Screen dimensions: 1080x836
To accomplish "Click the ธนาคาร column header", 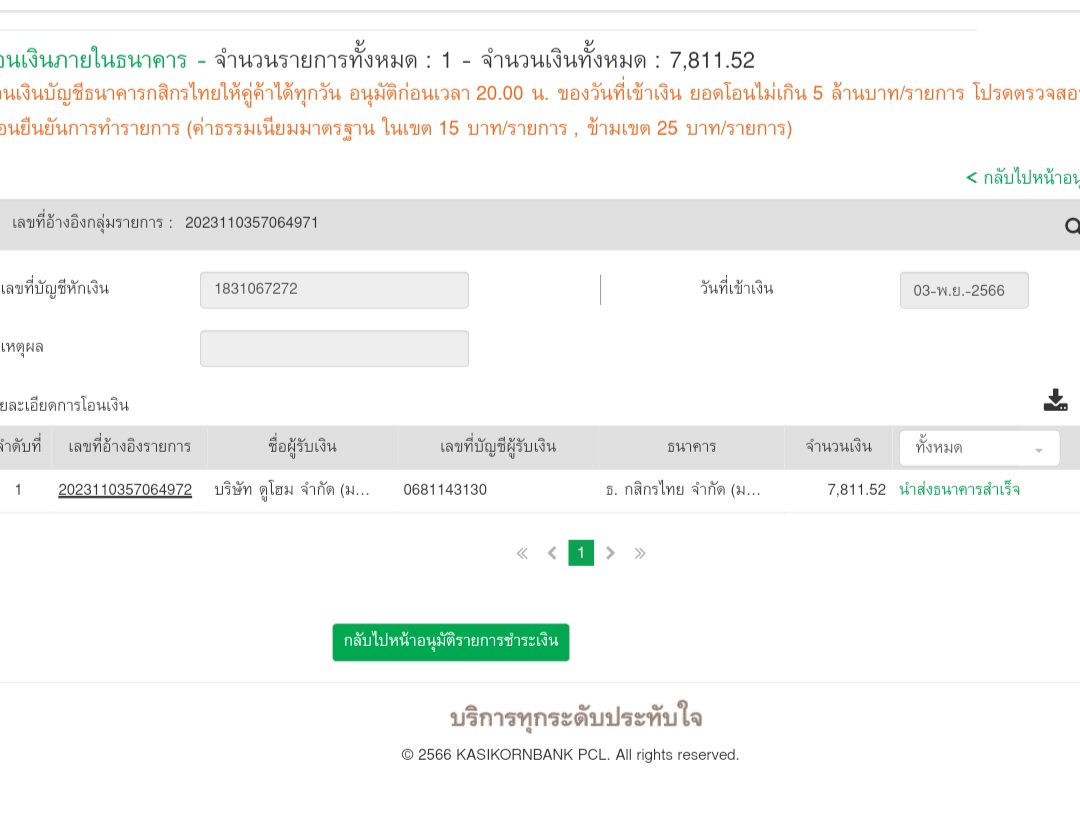I will pos(691,447).
